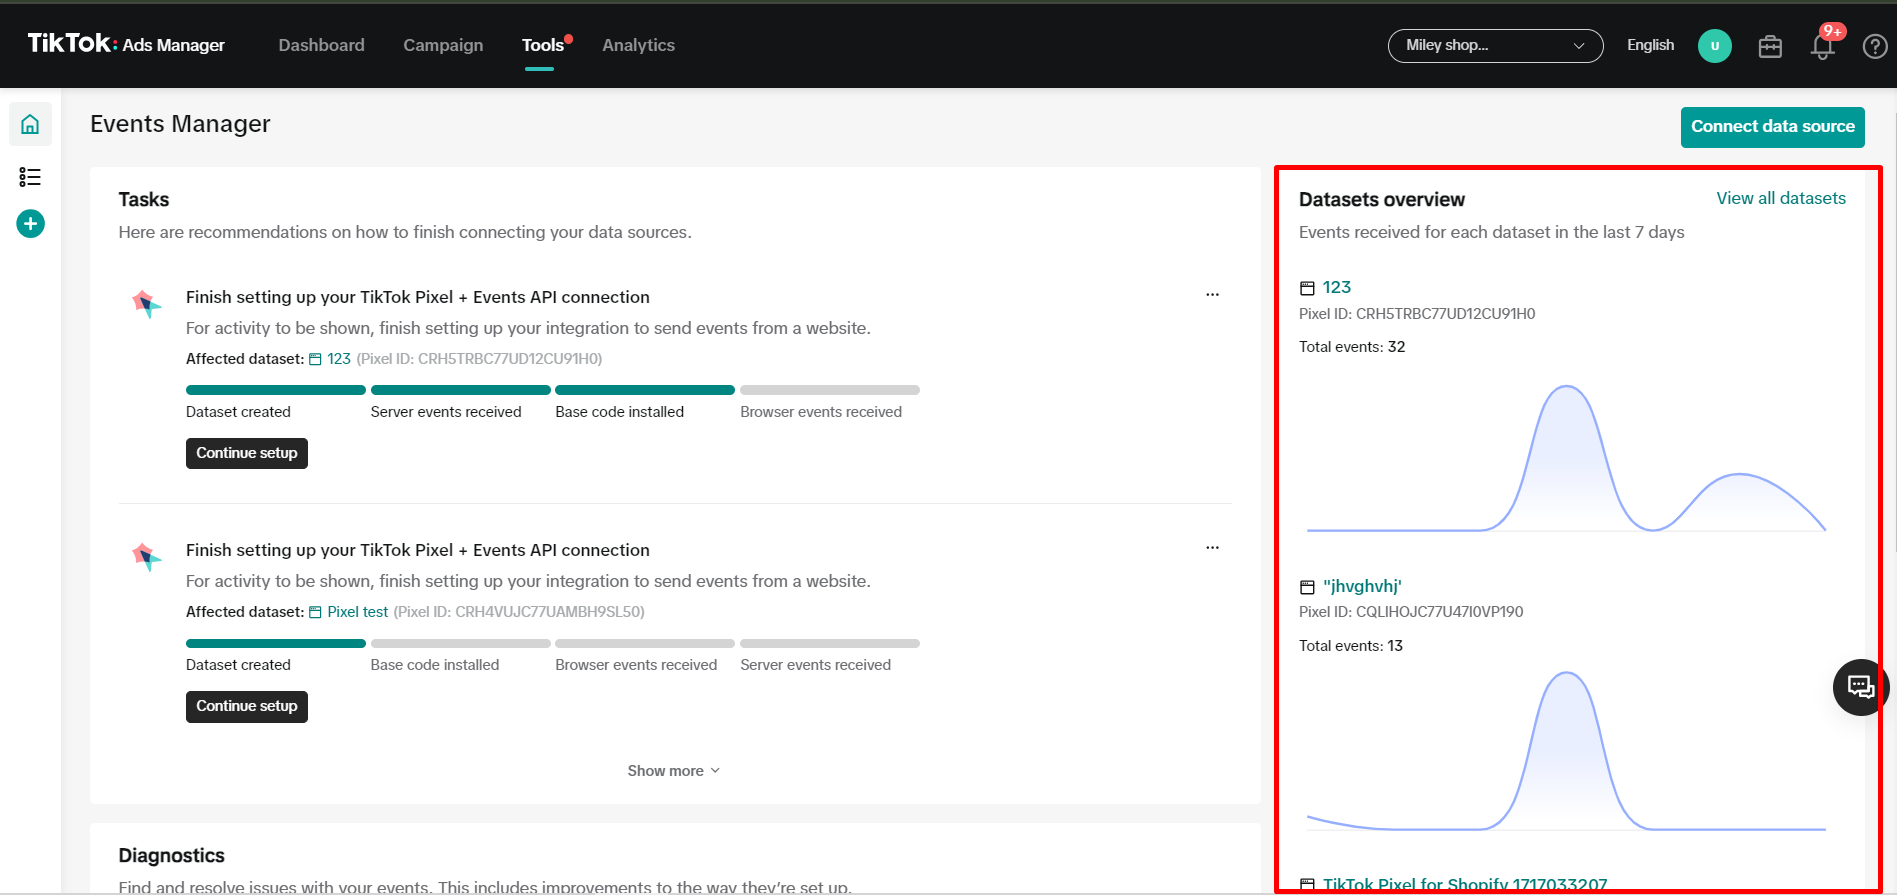Expand tasks with Show more
Image resolution: width=1897 pixels, height=895 pixels.
click(673, 771)
